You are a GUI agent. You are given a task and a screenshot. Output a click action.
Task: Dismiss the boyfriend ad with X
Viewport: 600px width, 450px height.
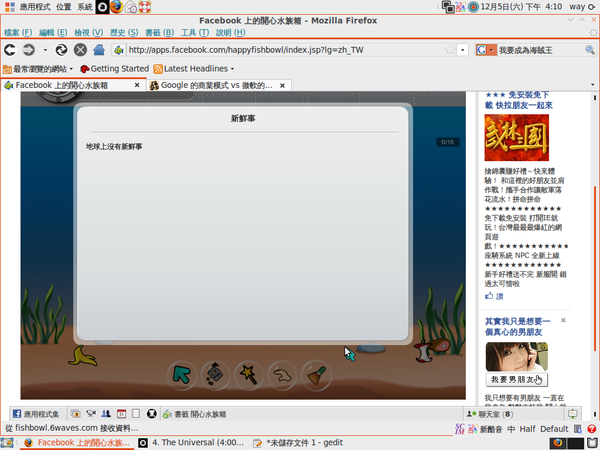coord(563,320)
